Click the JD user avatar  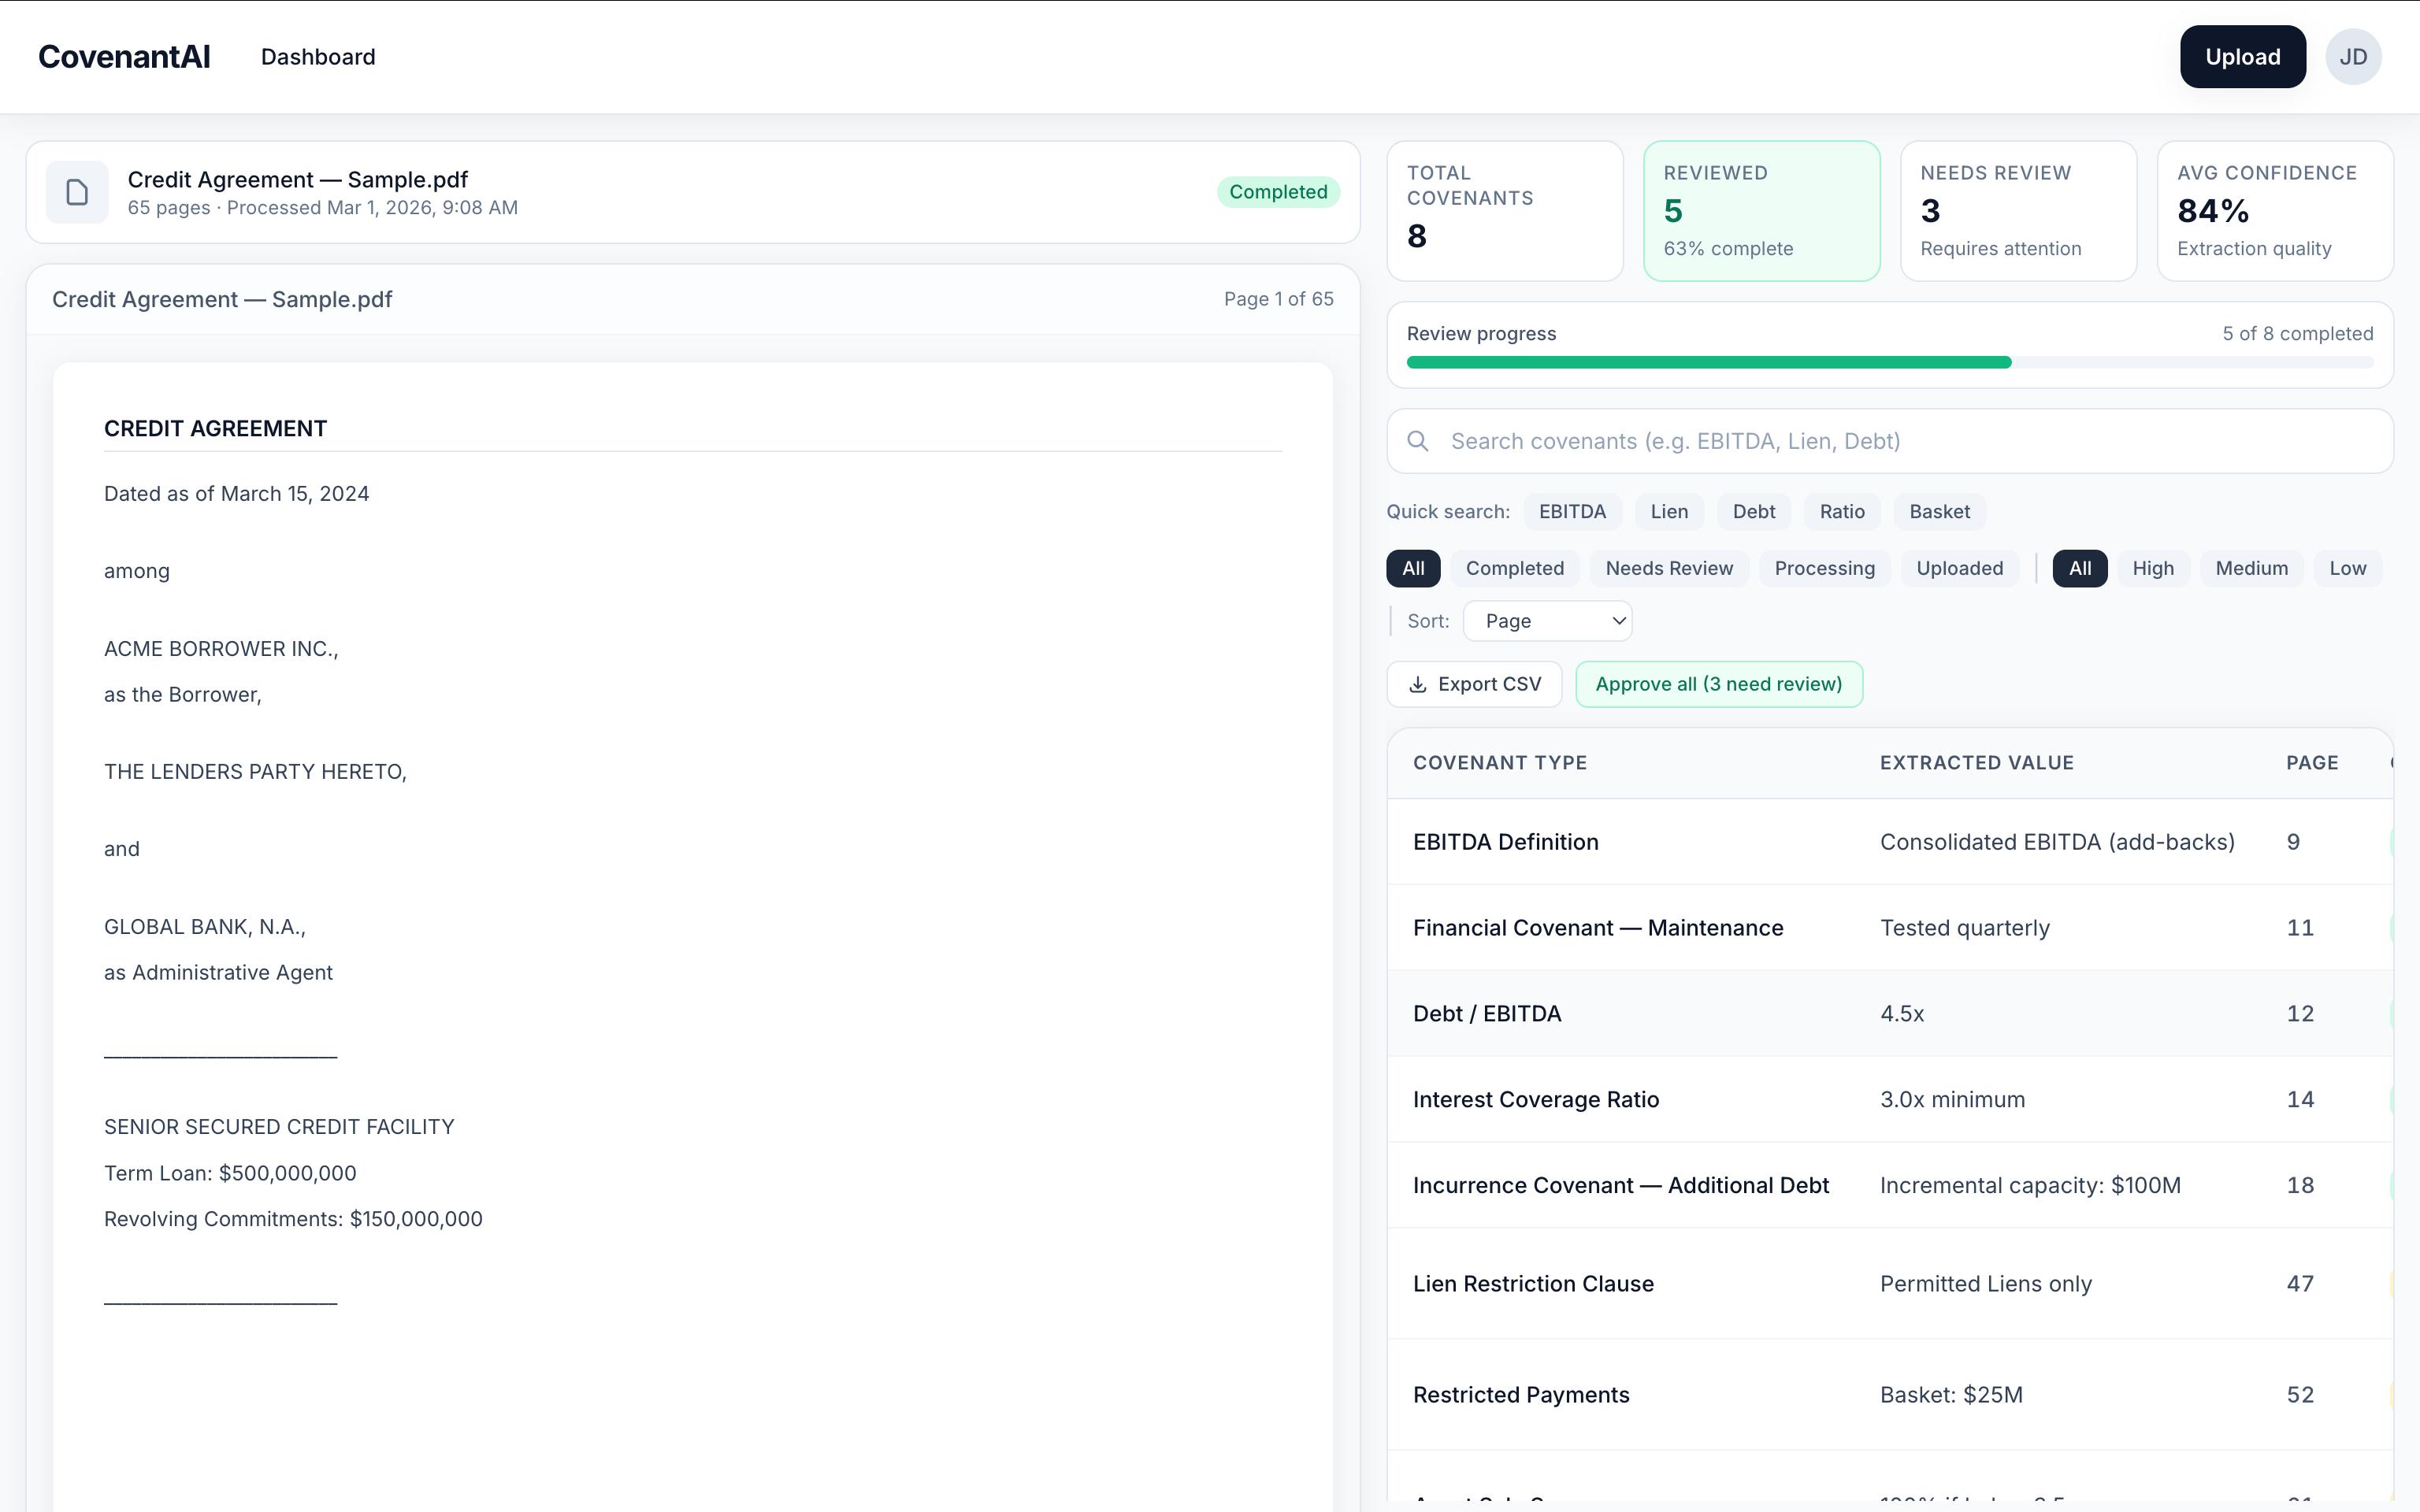click(2353, 57)
